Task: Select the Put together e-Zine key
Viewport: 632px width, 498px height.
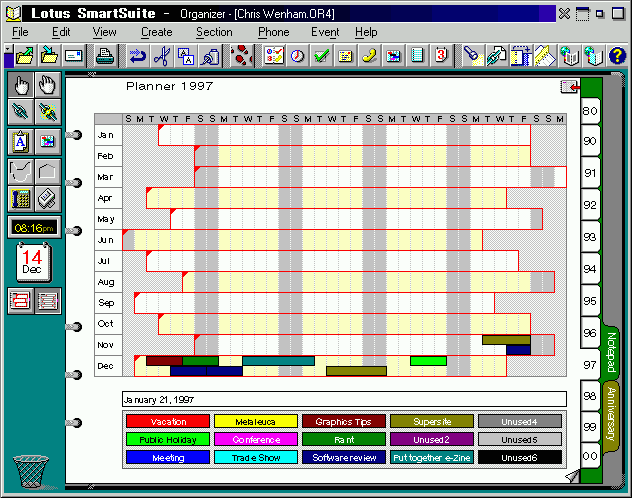Action: coord(432,458)
